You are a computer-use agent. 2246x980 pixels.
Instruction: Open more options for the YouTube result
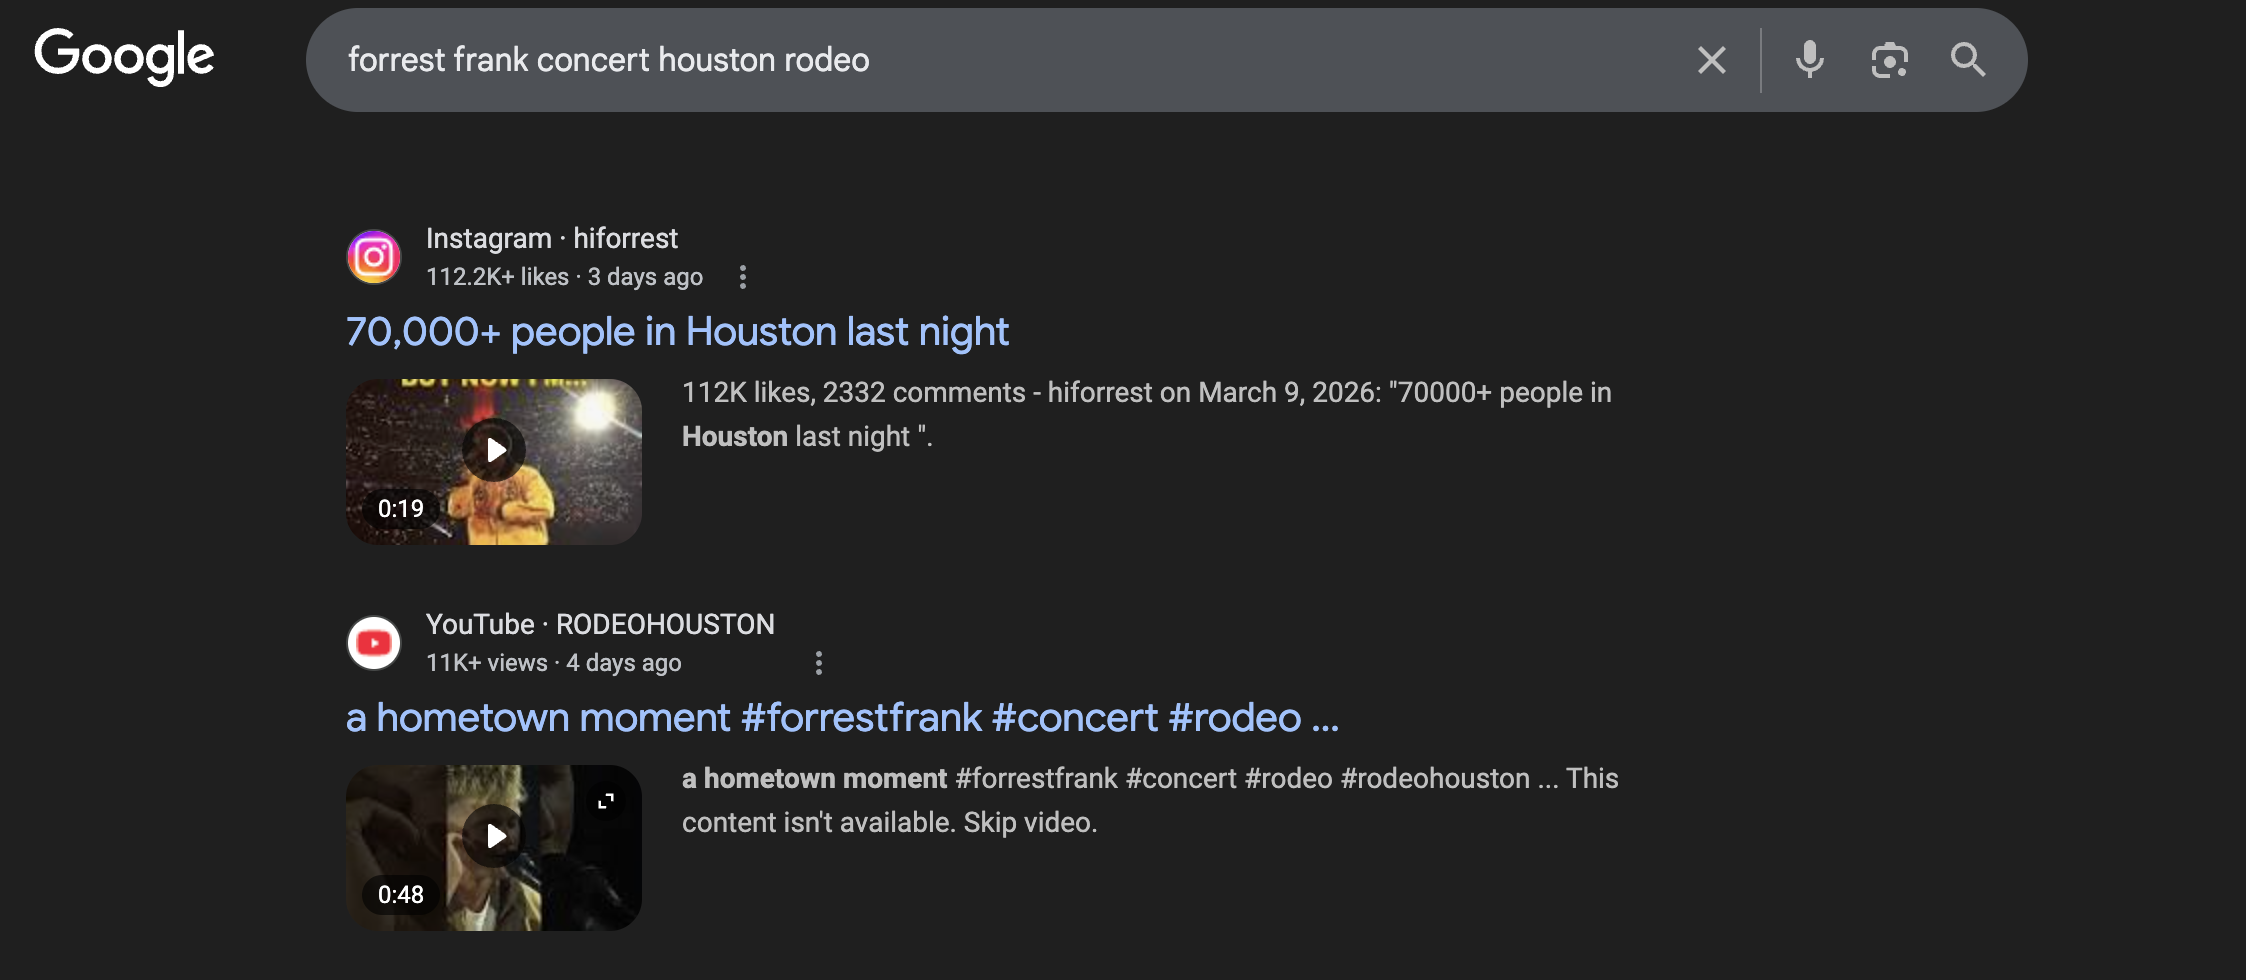point(818,663)
